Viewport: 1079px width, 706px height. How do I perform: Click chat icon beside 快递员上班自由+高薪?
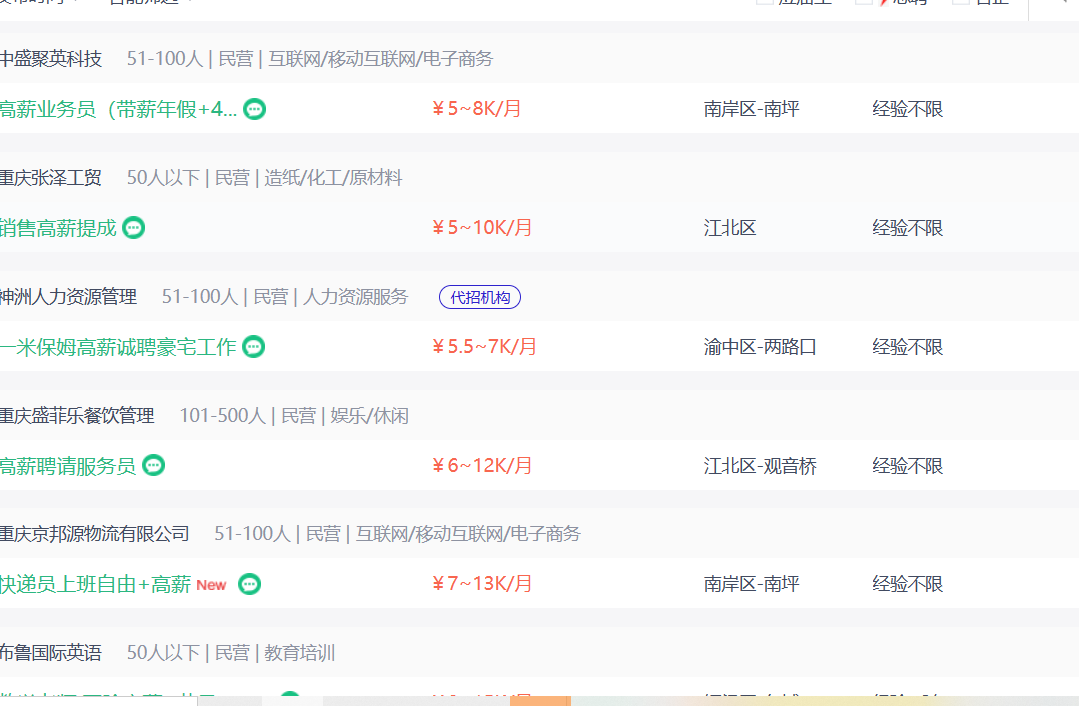click(x=250, y=584)
